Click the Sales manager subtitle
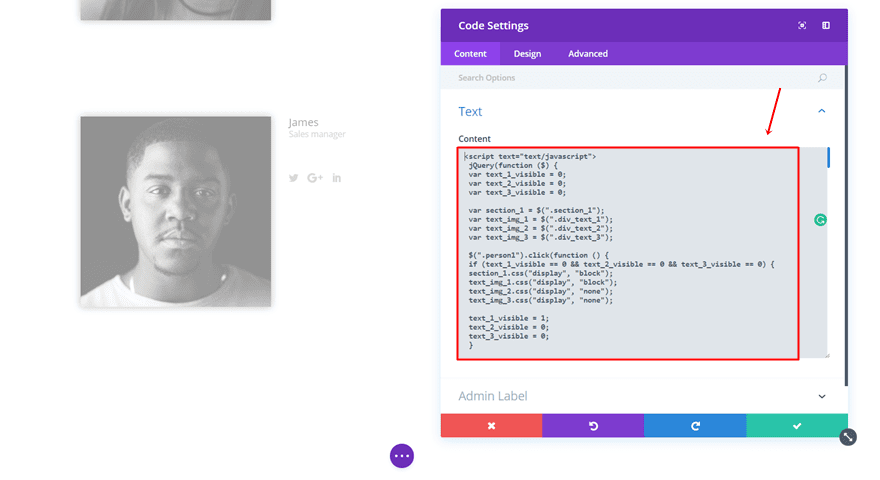This screenshot has height=480, width=880. (x=317, y=134)
